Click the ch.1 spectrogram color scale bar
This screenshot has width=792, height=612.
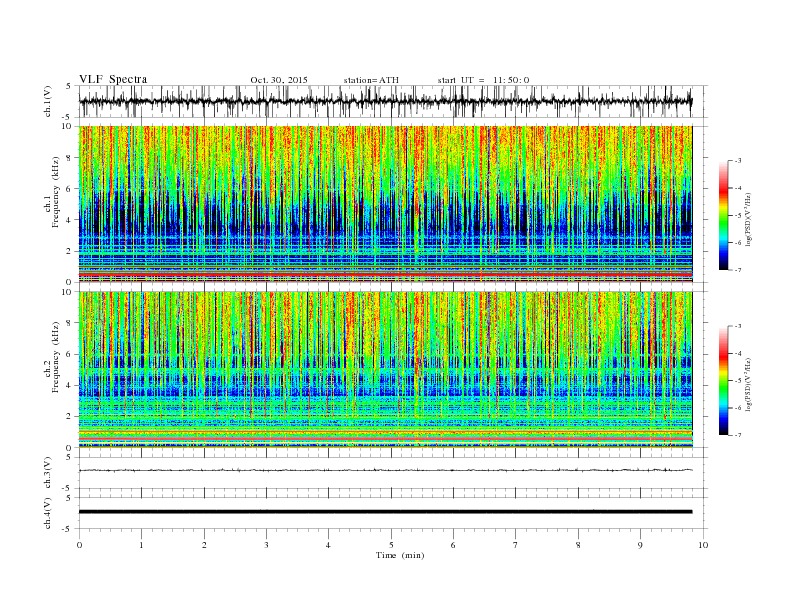coord(724,215)
